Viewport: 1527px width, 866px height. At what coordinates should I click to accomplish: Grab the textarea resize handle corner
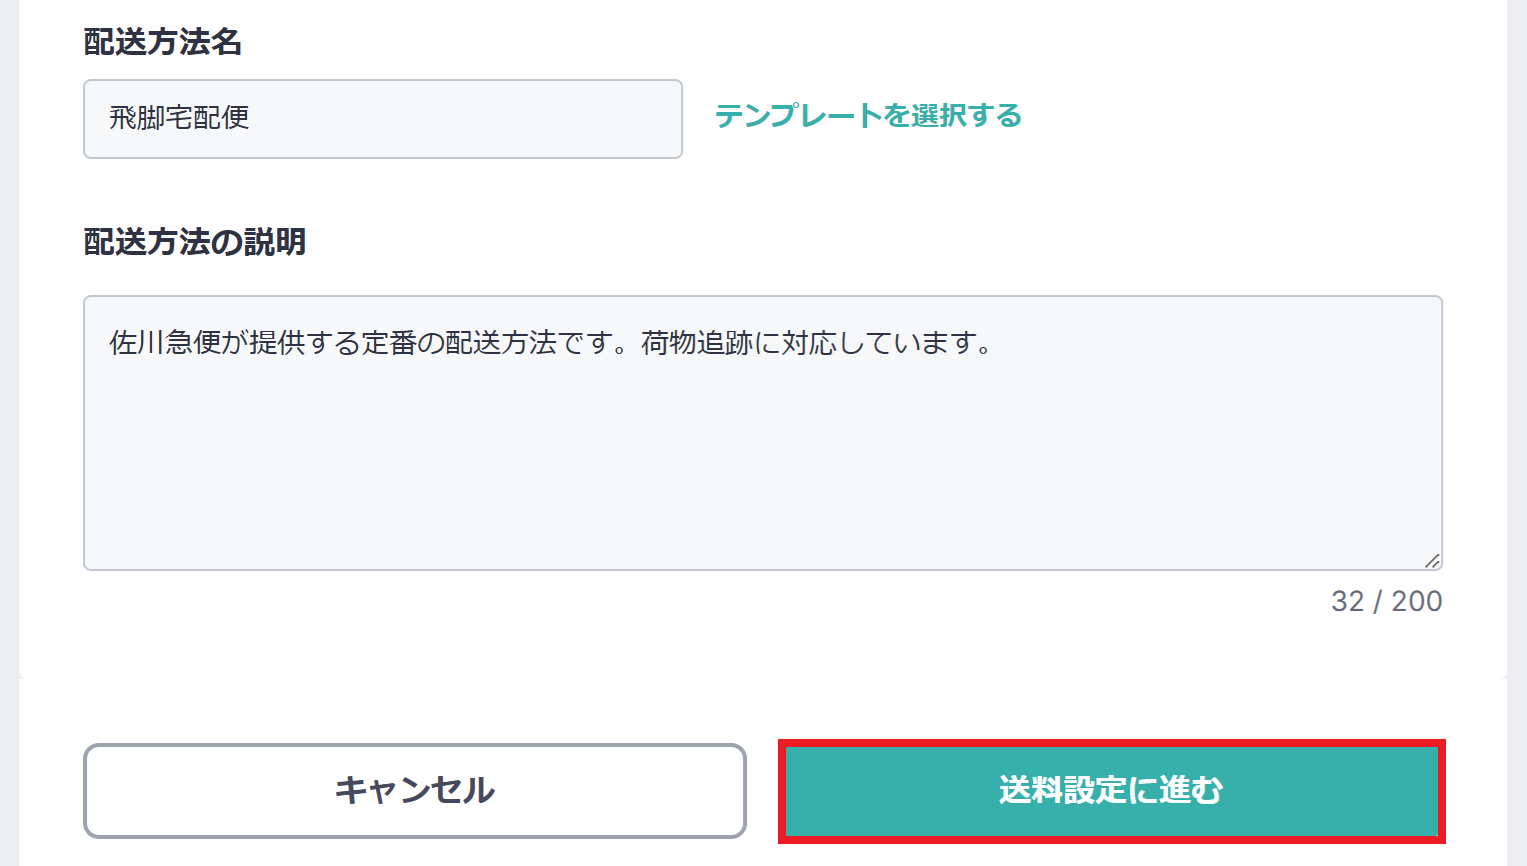coord(1432,561)
